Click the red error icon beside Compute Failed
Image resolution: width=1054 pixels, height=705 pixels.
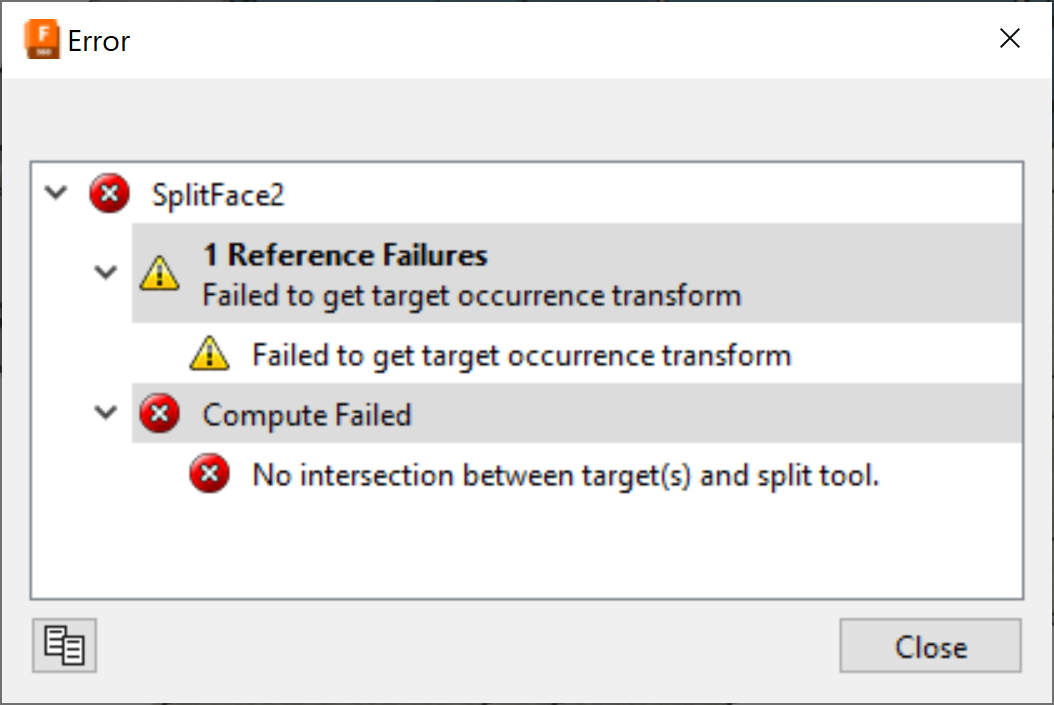pyautogui.click(x=159, y=413)
